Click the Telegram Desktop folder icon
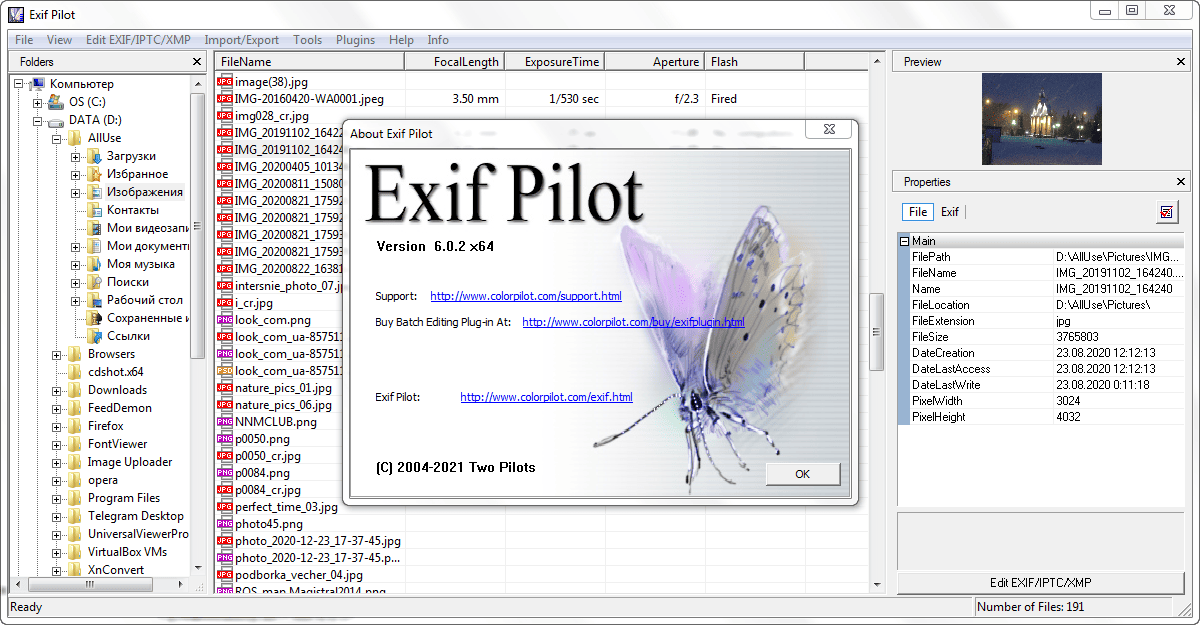The image size is (1200, 625). click(x=75, y=516)
